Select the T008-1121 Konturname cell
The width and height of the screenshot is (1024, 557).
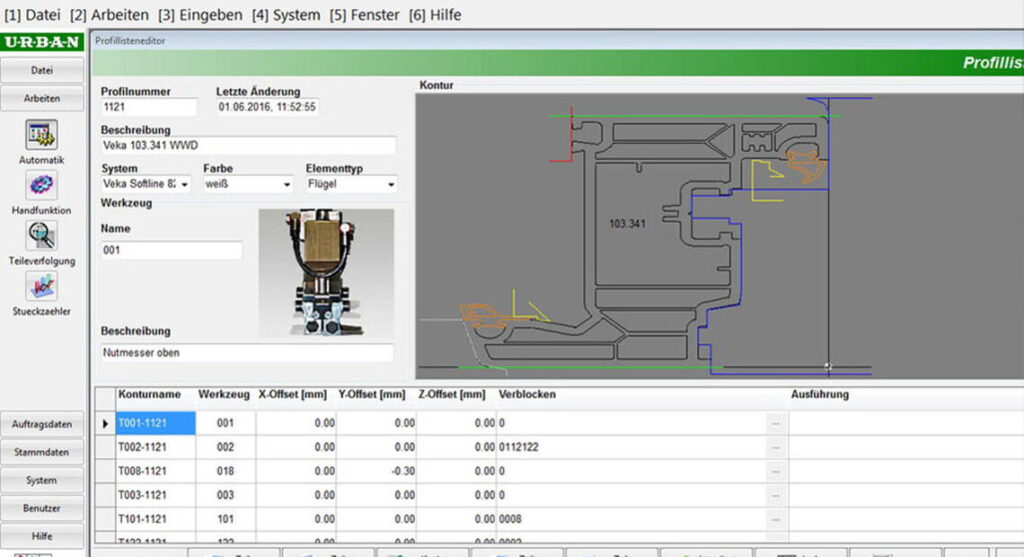point(155,471)
